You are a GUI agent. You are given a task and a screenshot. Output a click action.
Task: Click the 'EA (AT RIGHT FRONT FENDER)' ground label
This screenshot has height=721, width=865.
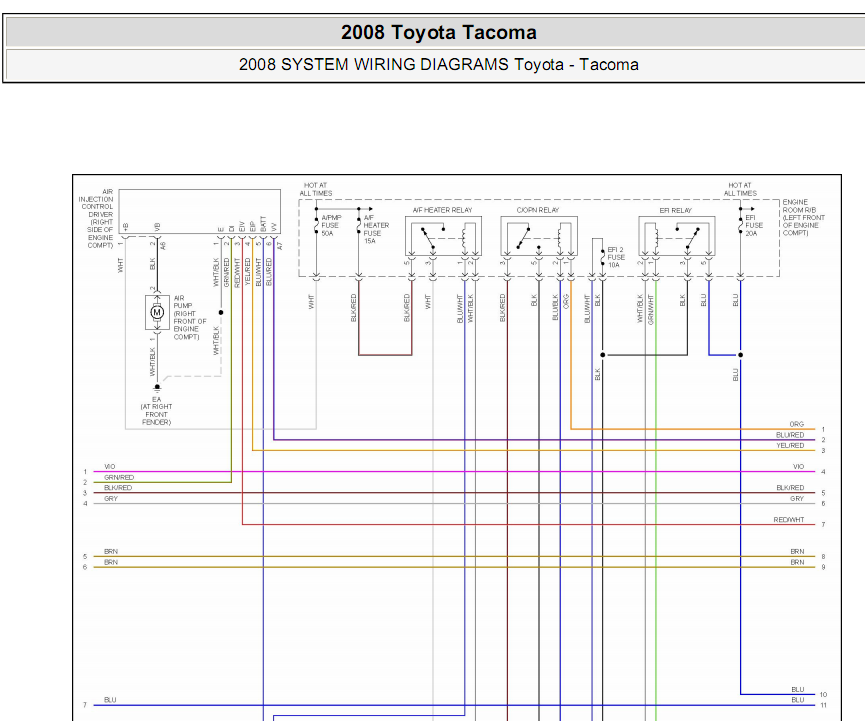[156, 410]
